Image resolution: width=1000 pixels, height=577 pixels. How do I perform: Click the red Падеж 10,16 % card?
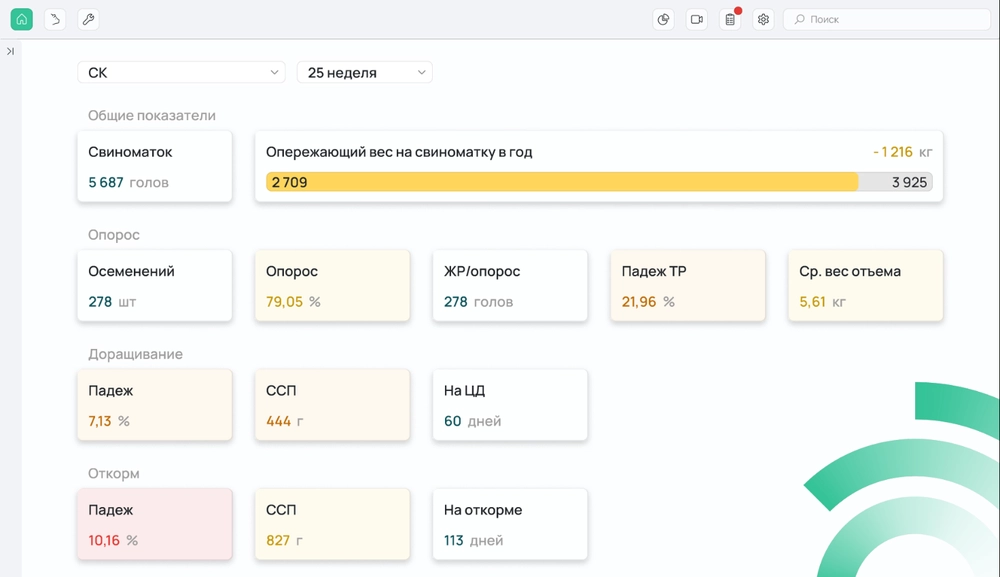click(x=155, y=524)
